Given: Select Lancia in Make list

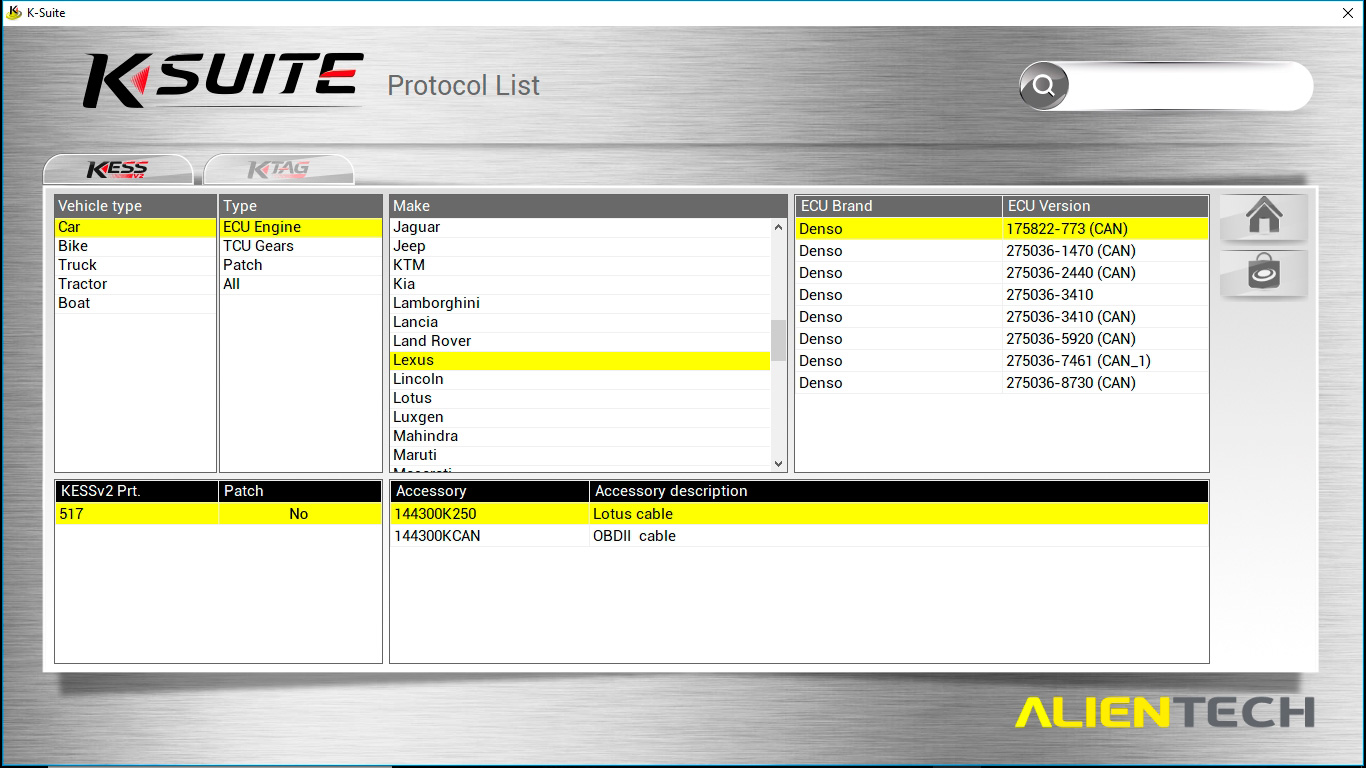Looking at the screenshot, I should click(x=580, y=322).
